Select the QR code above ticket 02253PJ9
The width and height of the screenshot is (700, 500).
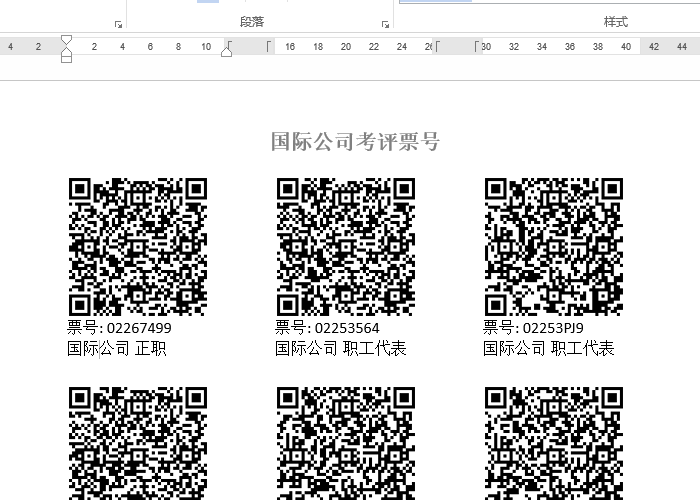(x=554, y=246)
